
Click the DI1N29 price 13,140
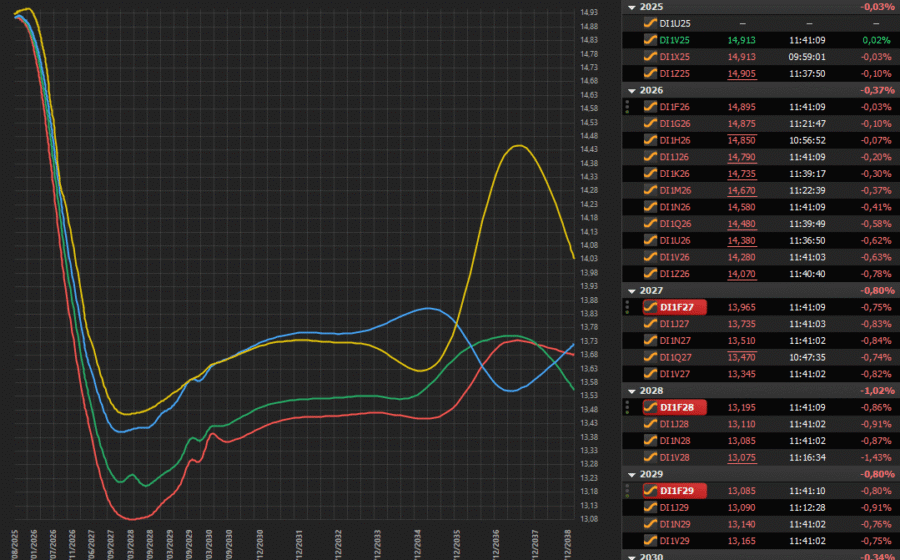coord(742,524)
